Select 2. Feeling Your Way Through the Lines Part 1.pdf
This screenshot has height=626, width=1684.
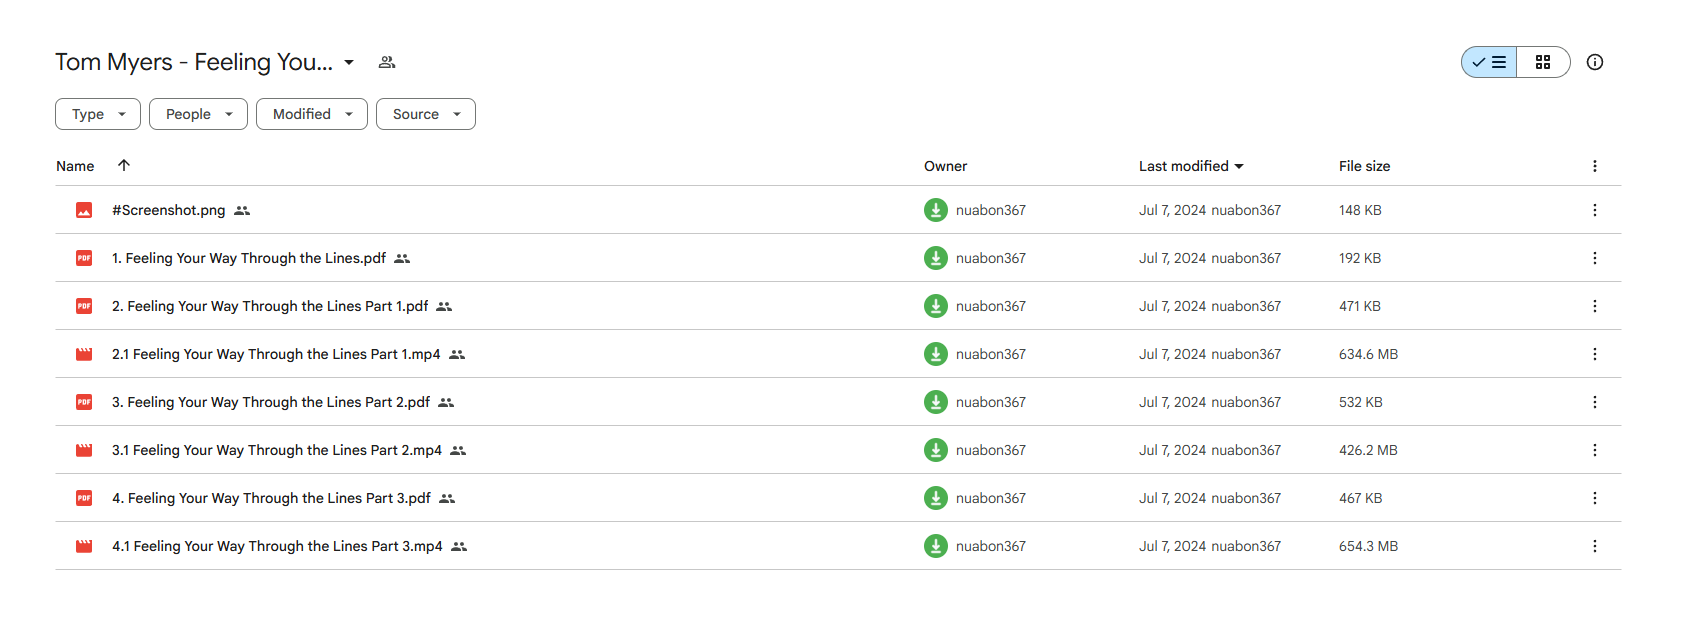point(270,306)
